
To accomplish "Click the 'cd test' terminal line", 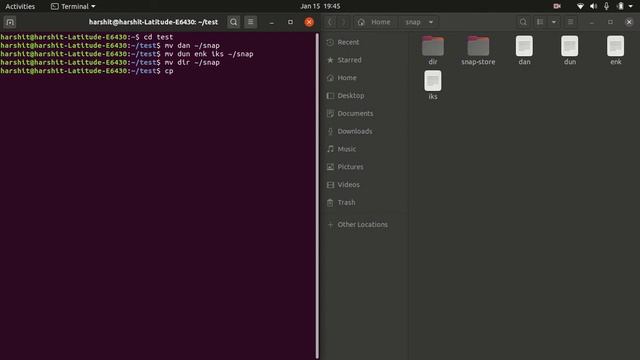I will tap(87, 37).
